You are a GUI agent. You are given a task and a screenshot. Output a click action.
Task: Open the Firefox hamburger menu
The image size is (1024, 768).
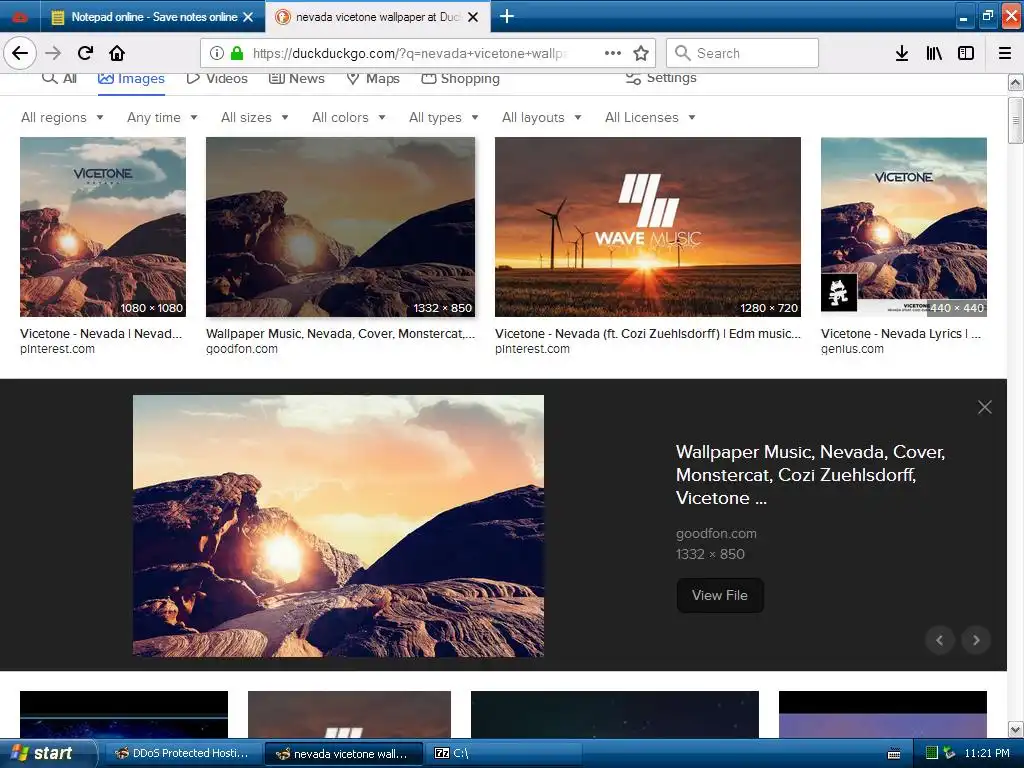point(1005,53)
